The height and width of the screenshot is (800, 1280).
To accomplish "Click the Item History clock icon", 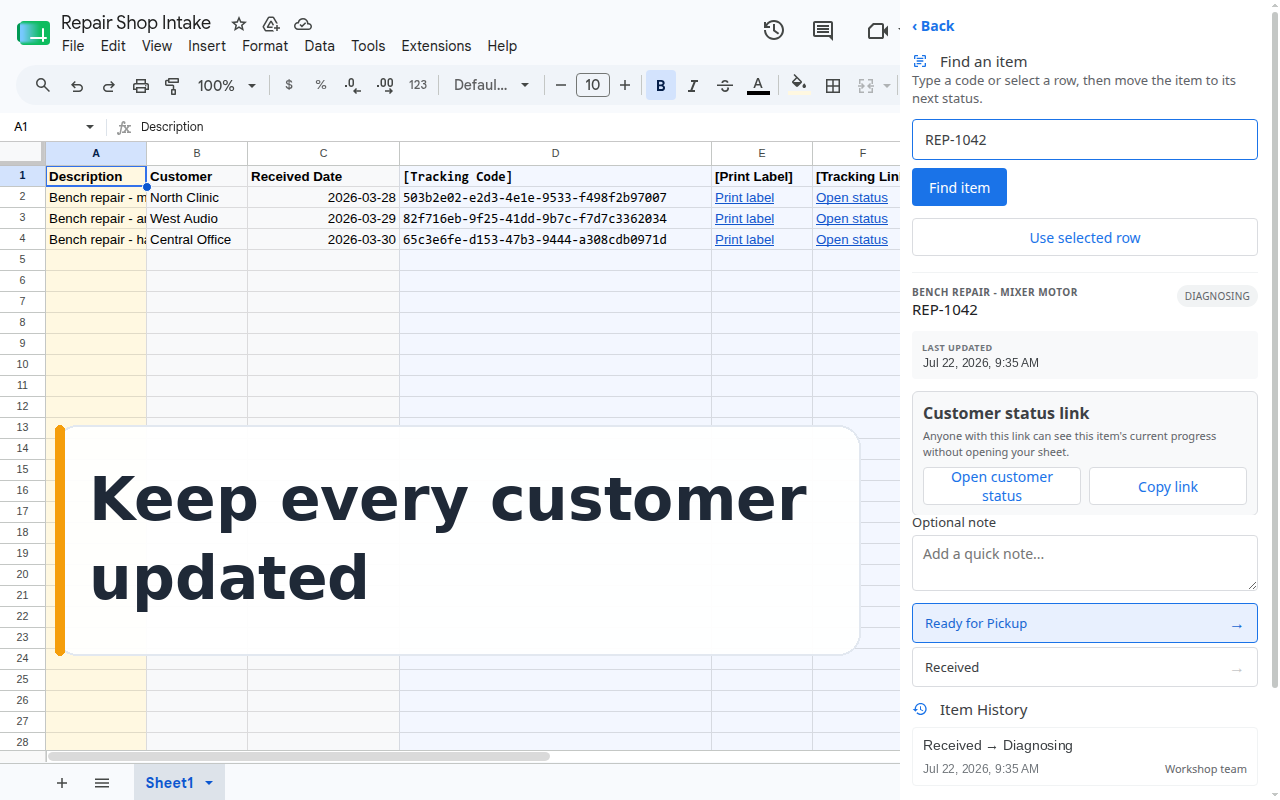I will click(921, 709).
